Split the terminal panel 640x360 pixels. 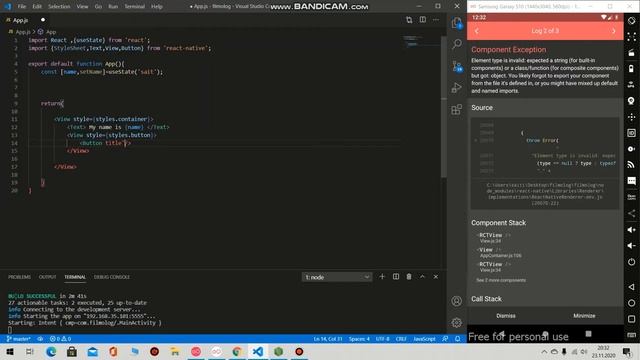click(x=396, y=277)
